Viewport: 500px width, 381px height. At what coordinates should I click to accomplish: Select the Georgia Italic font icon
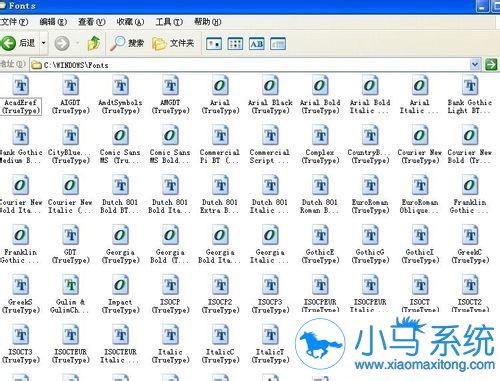(270, 235)
